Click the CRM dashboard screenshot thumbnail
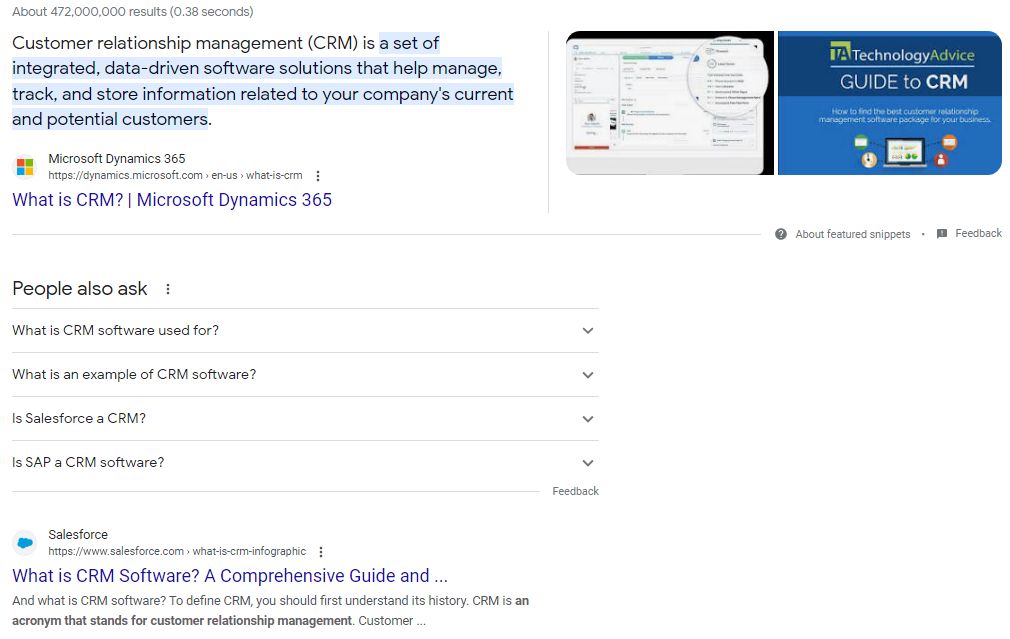 tap(669, 102)
